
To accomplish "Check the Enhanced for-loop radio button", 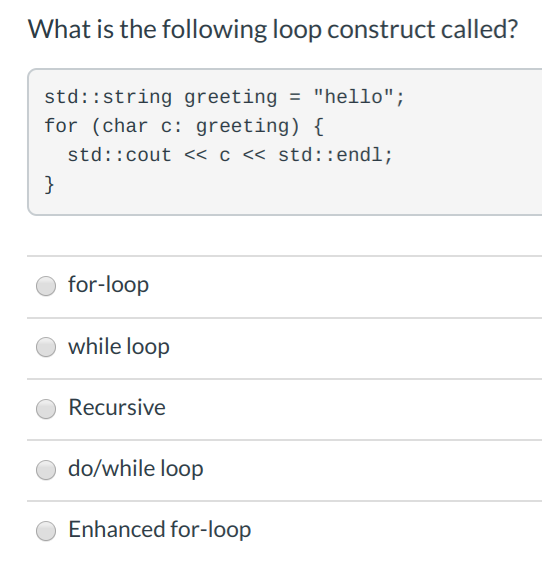I will 46,531.
